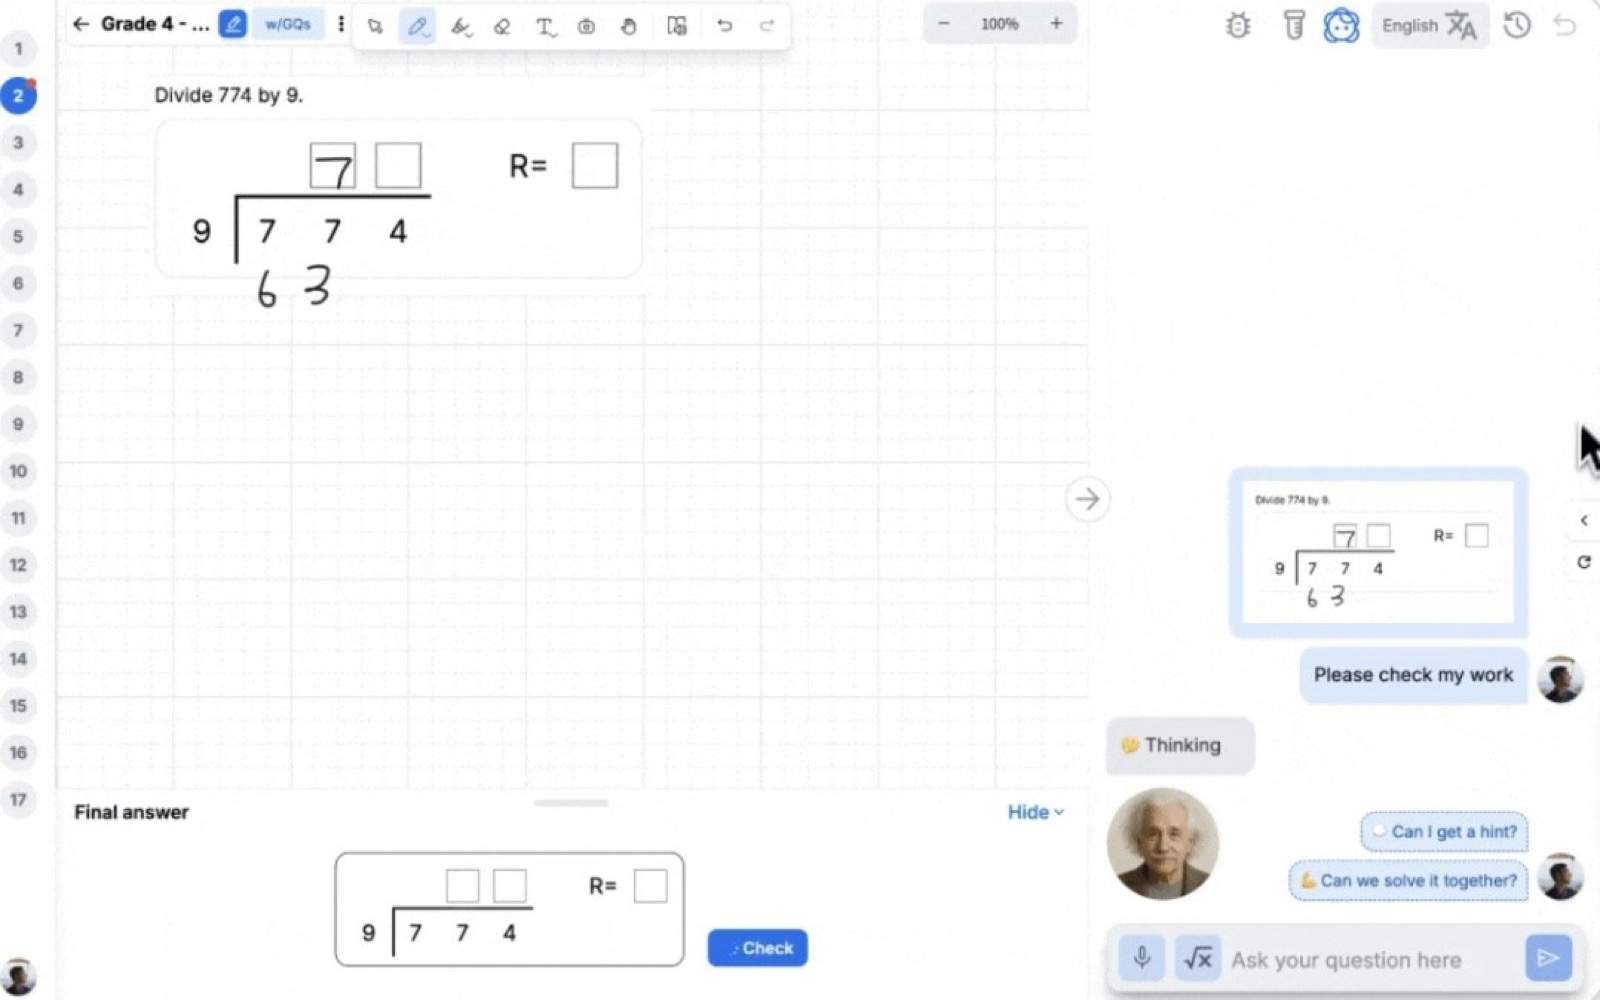The height and width of the screenshot is (1000, 1600).
Task: Click the final answer remainder box
Action: click(x=650, y=886)
